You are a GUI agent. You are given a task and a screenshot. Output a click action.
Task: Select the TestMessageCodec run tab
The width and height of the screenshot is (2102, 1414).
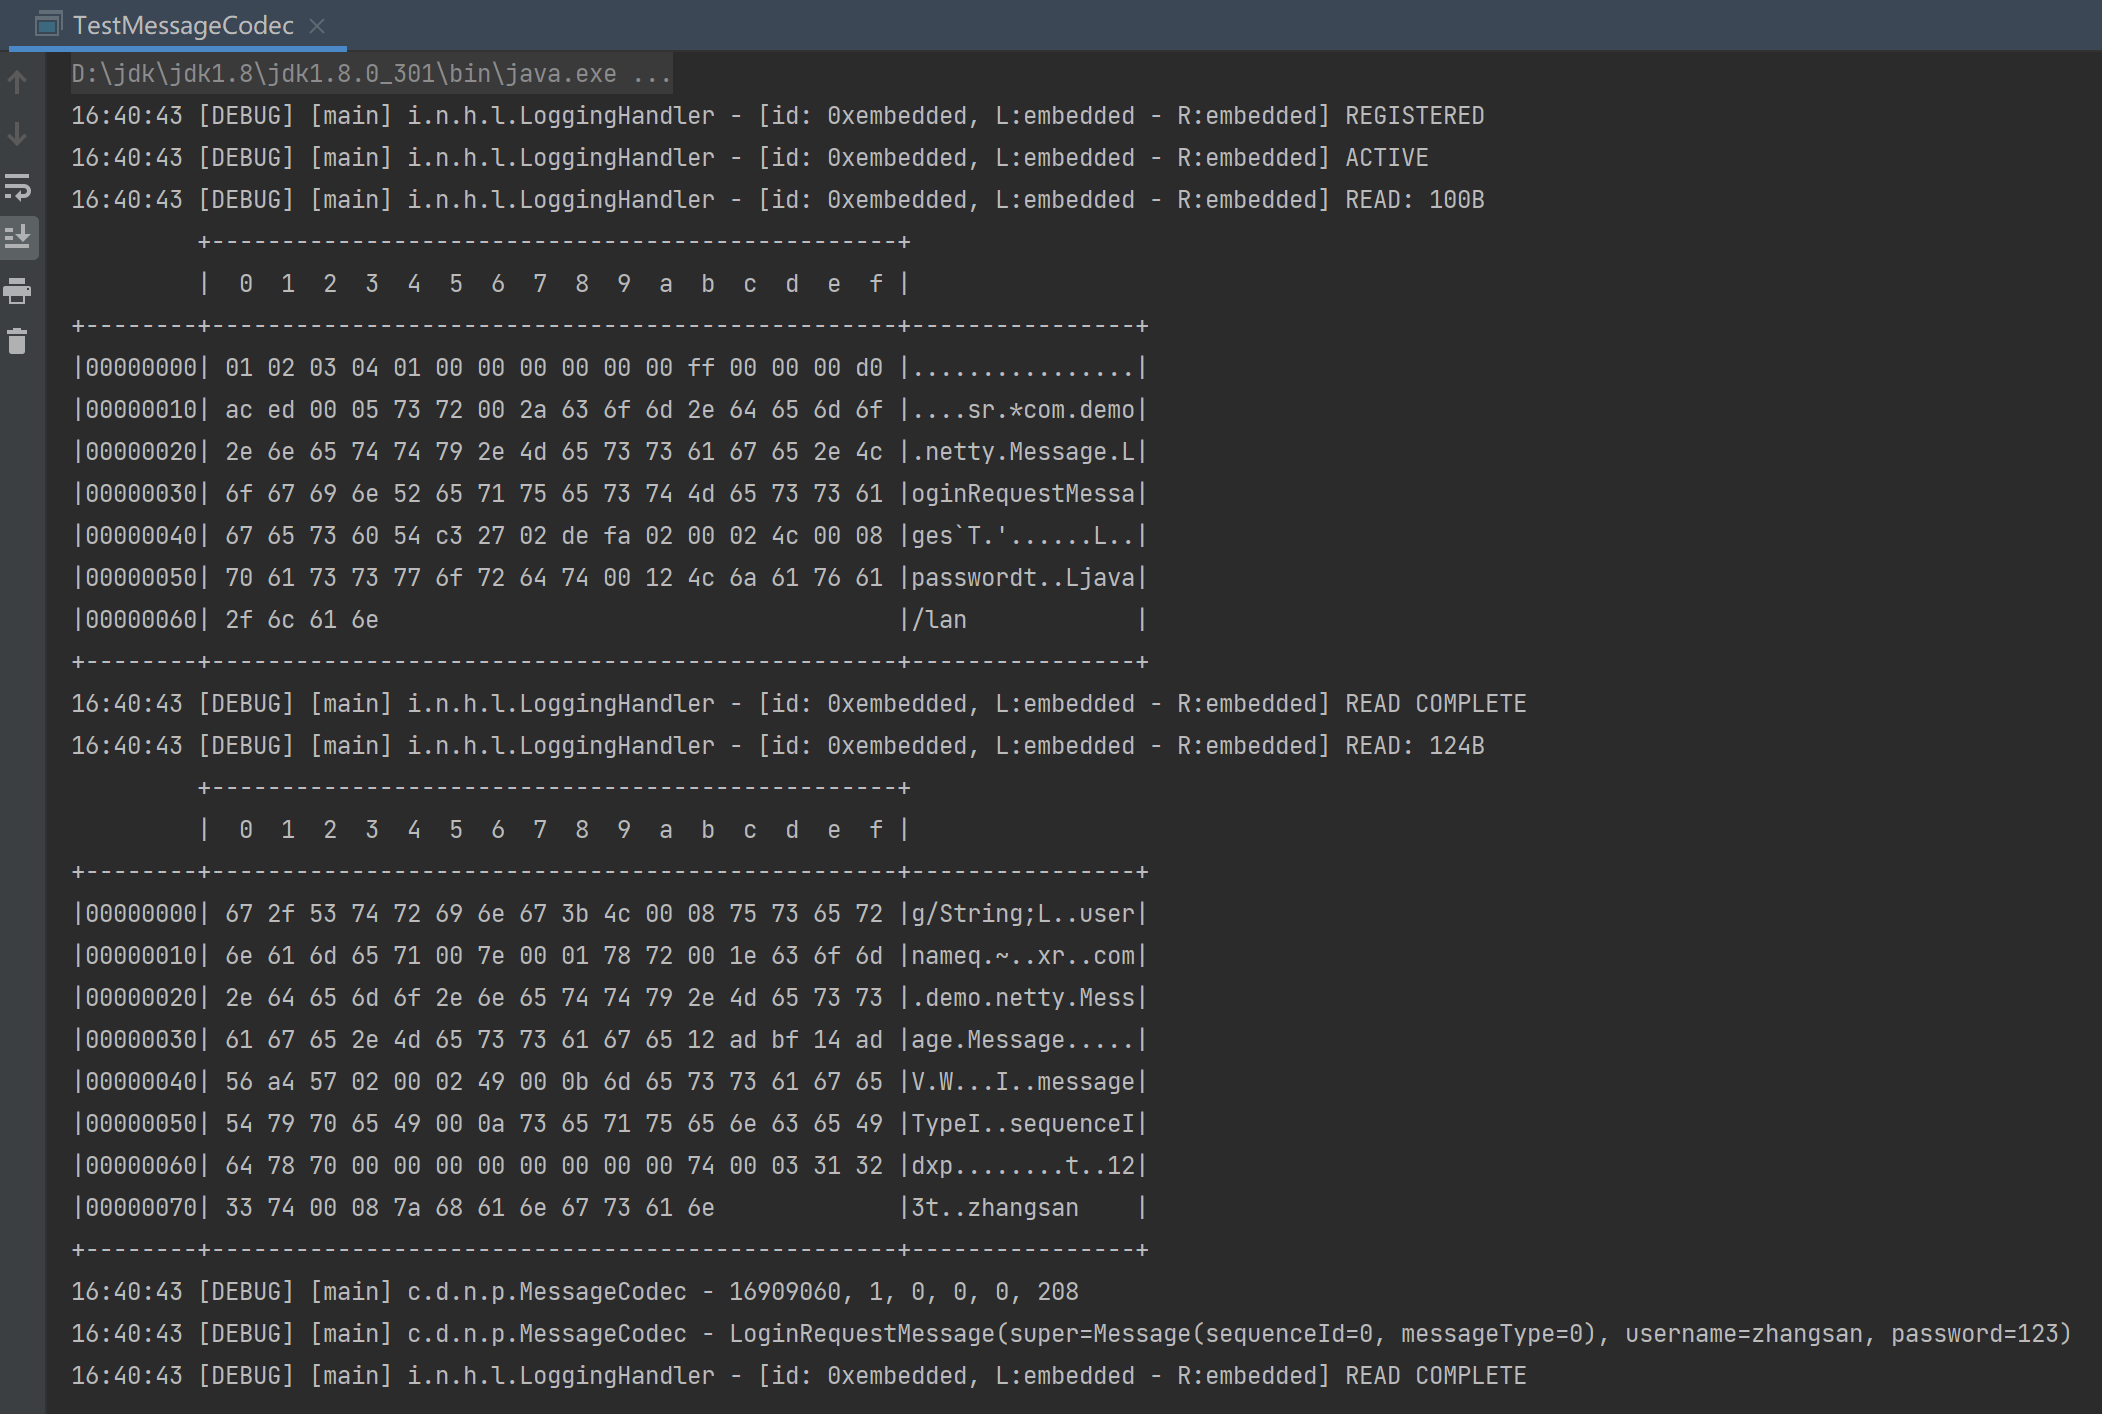(x=183, y=26)
